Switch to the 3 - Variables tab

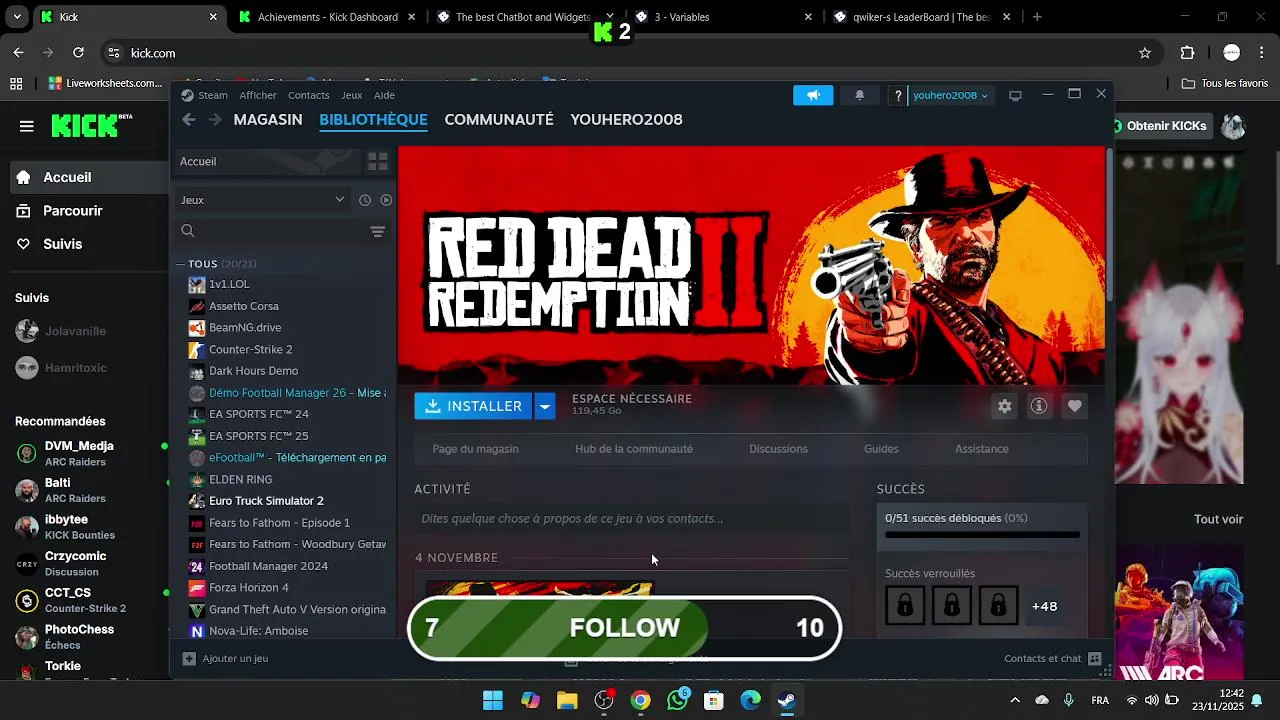(x=724, y=17)
